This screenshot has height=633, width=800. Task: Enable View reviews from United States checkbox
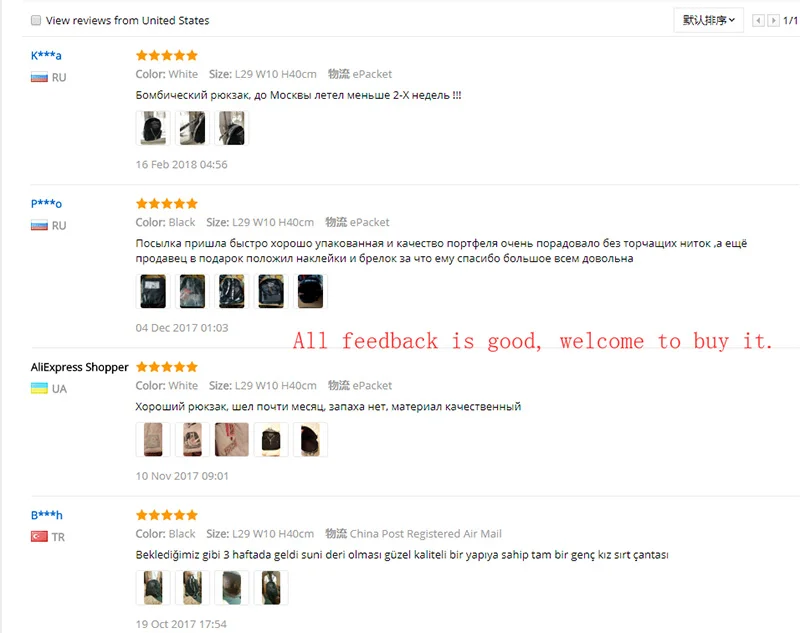(36, 20)
